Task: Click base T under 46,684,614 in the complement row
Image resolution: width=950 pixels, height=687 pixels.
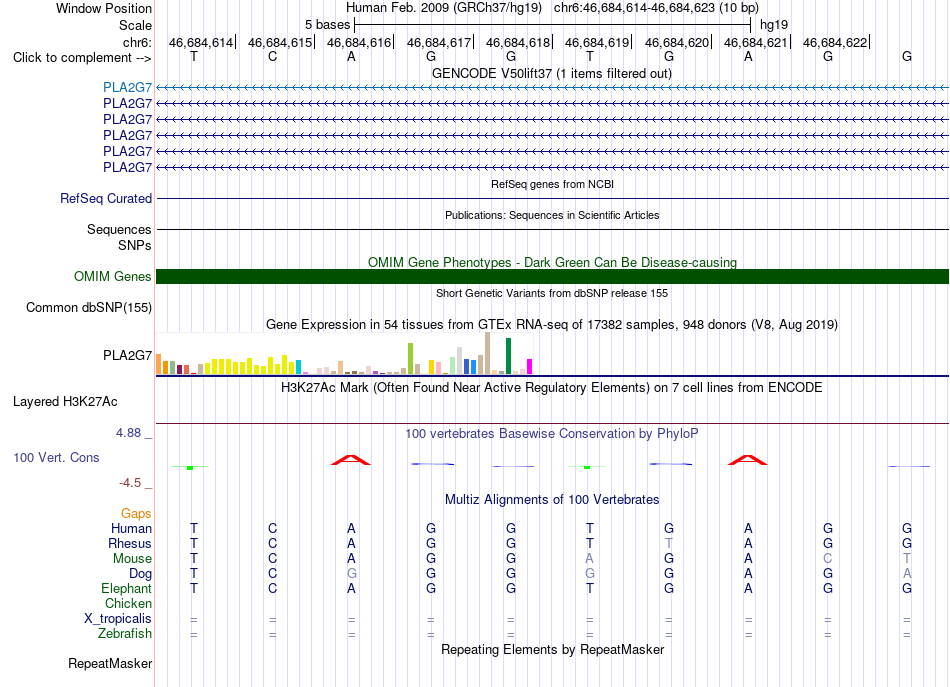Action: point(194,57)
